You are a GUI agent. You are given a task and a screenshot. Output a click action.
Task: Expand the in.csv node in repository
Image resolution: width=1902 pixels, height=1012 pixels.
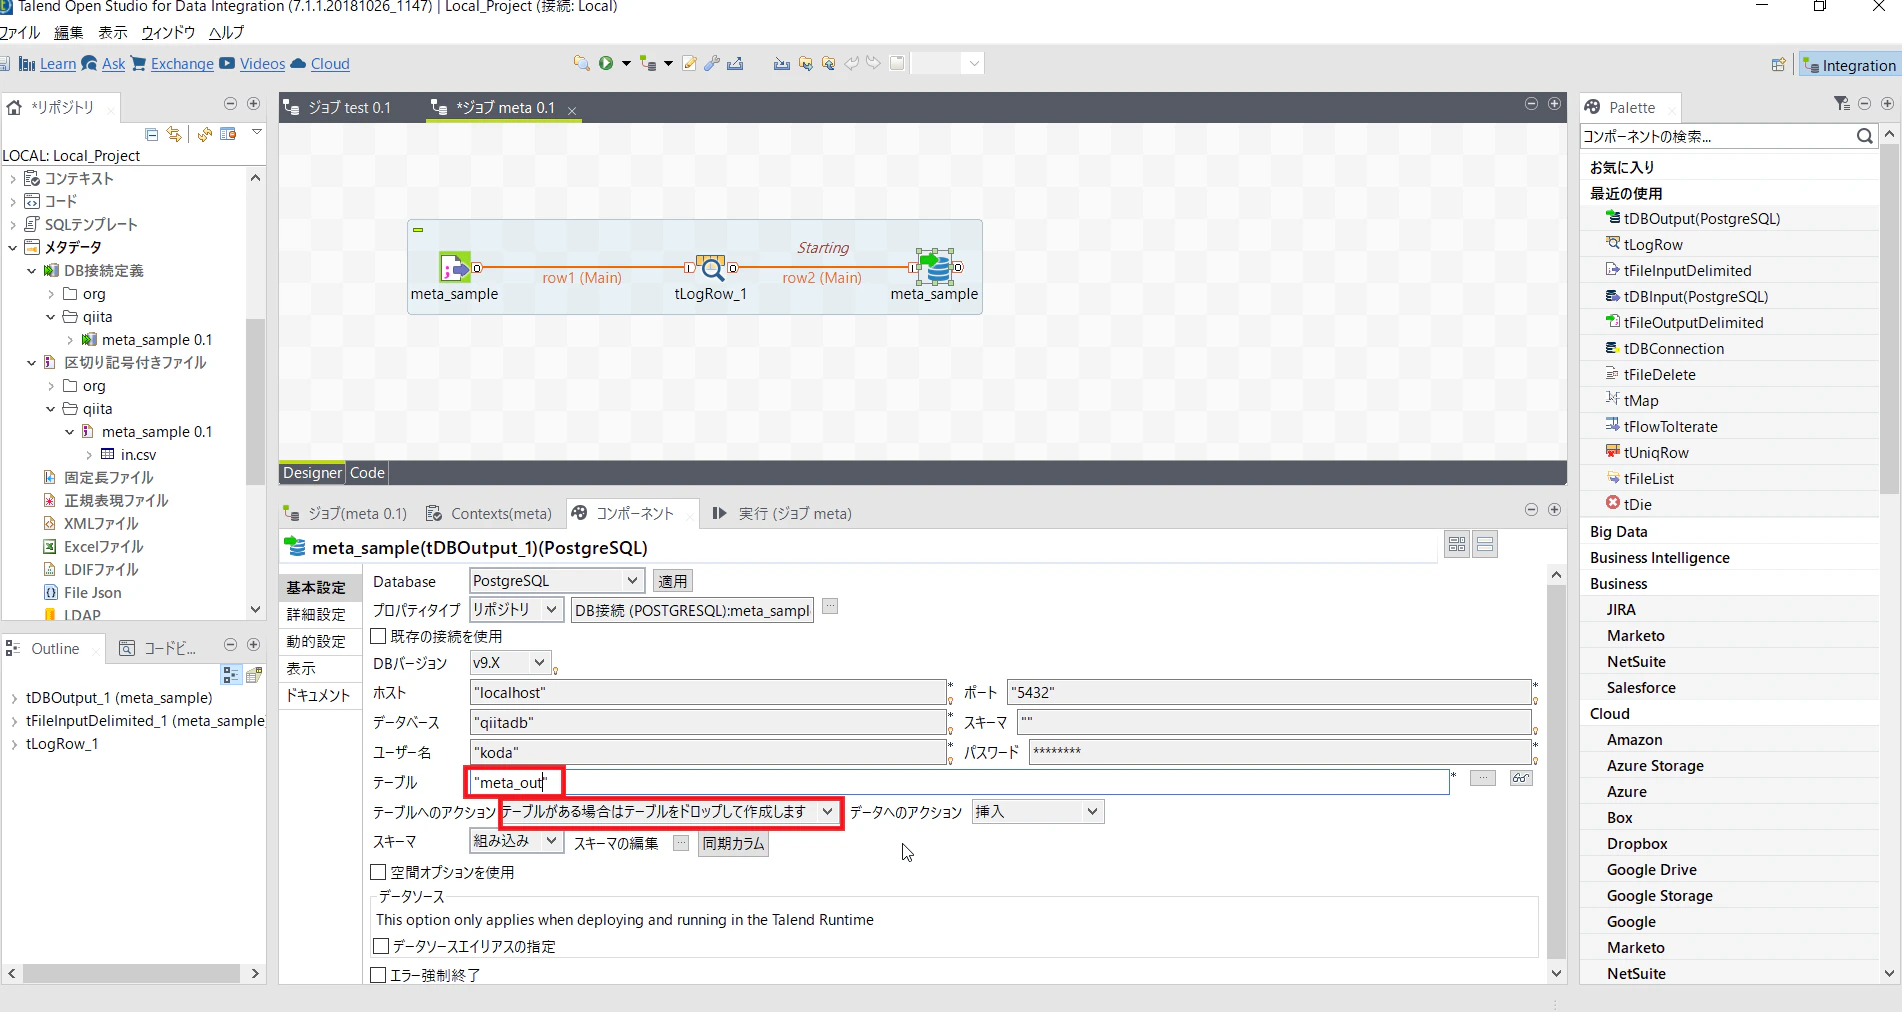click(x=89, y=455)
